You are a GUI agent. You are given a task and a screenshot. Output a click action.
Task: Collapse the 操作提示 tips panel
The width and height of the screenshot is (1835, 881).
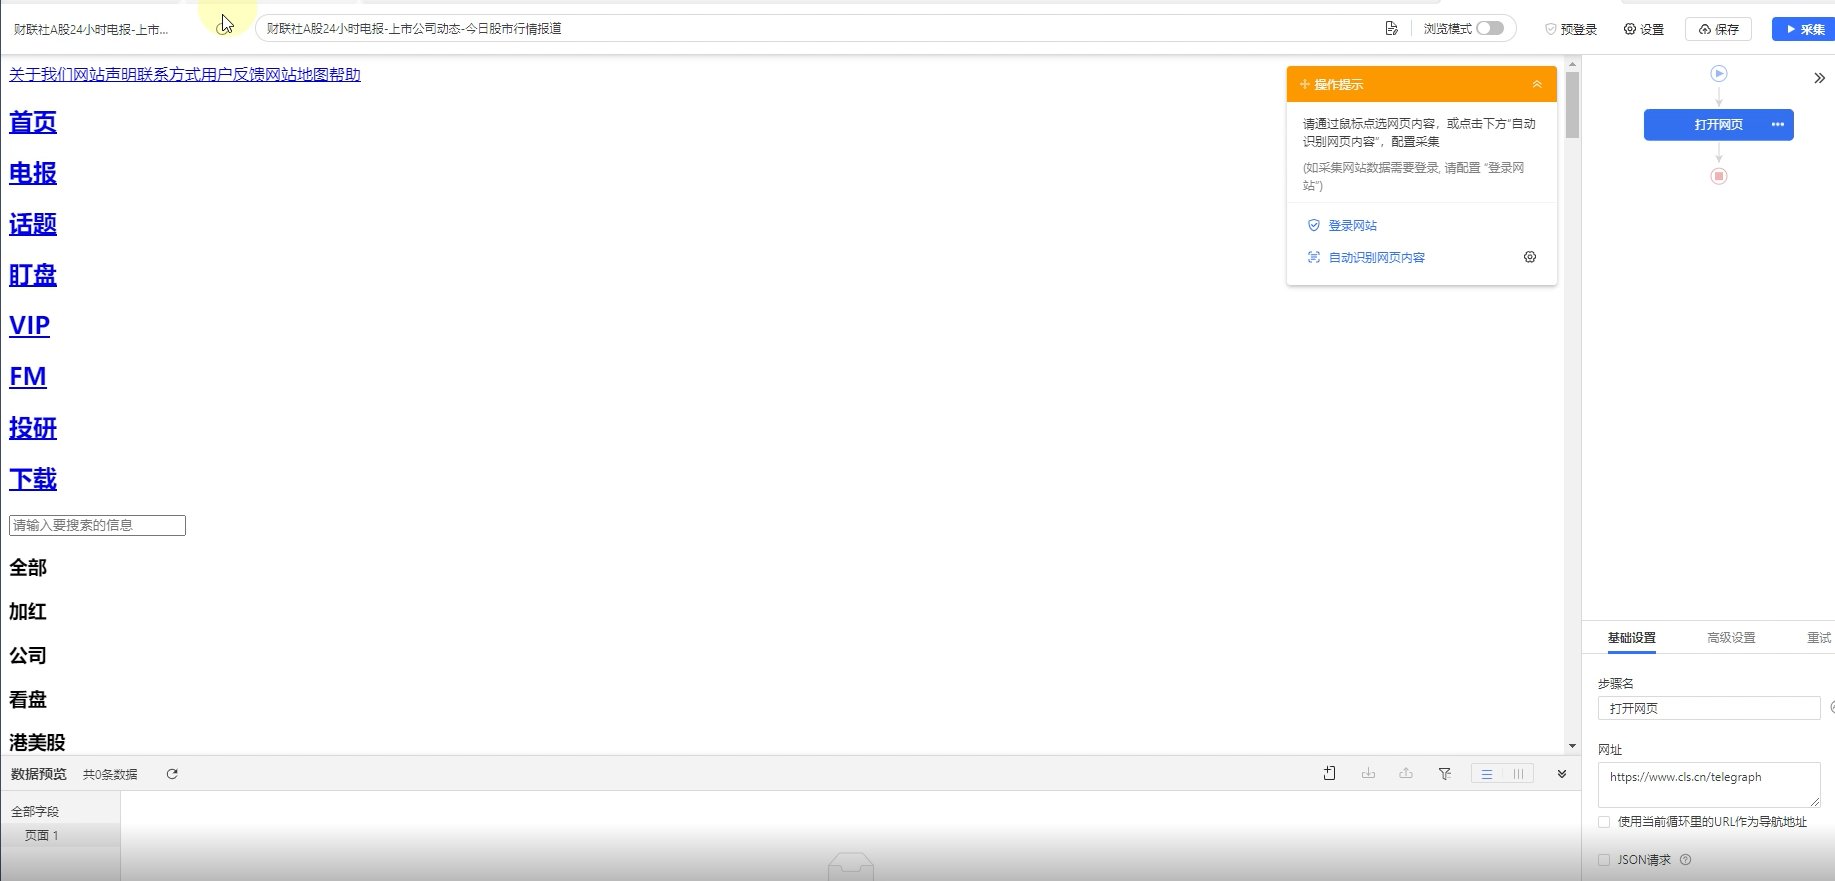point(1537,84)
